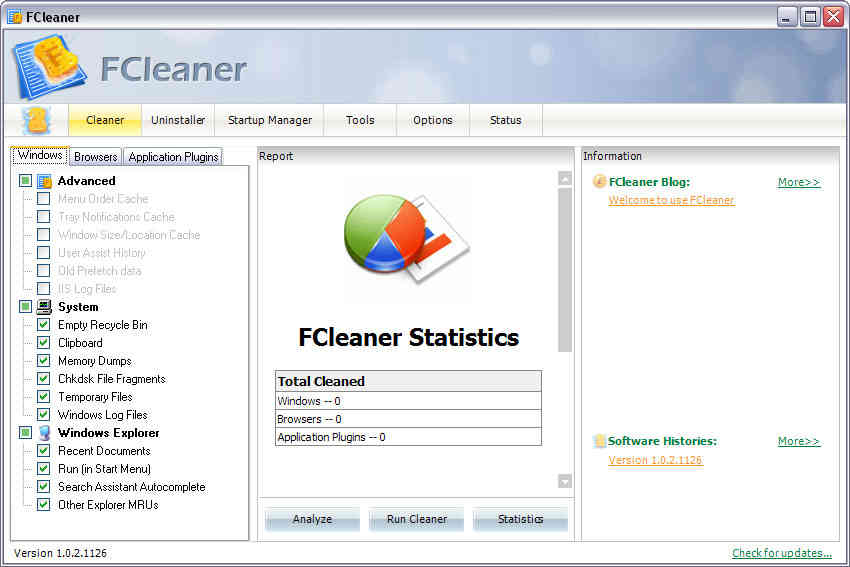The image size is (850, 567).
Task: Click the title bar FCleaner app icon
Action: coord(15,17)
